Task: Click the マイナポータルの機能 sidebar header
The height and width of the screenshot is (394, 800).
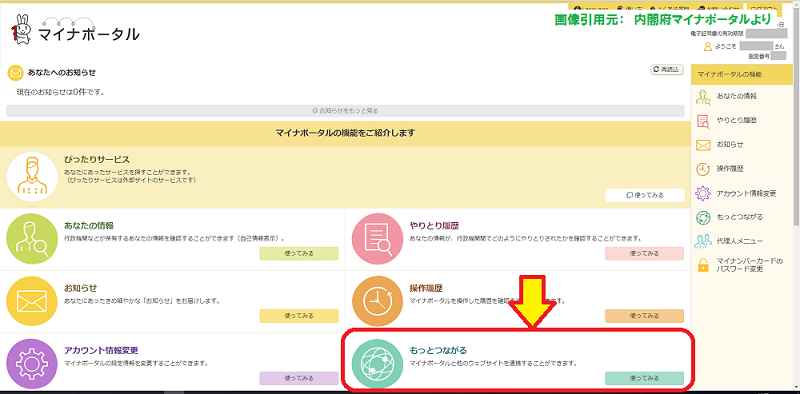Action: pos(742,75)
